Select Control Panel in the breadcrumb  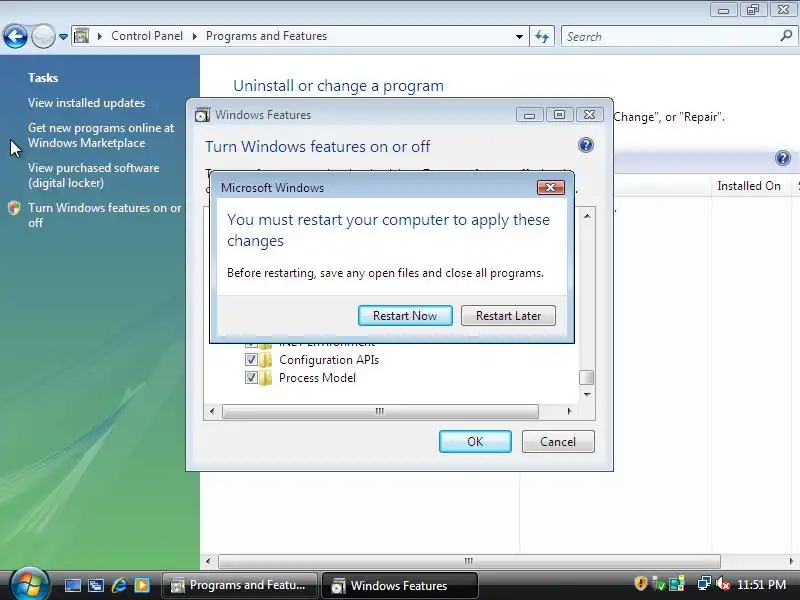tap(147, 36)
